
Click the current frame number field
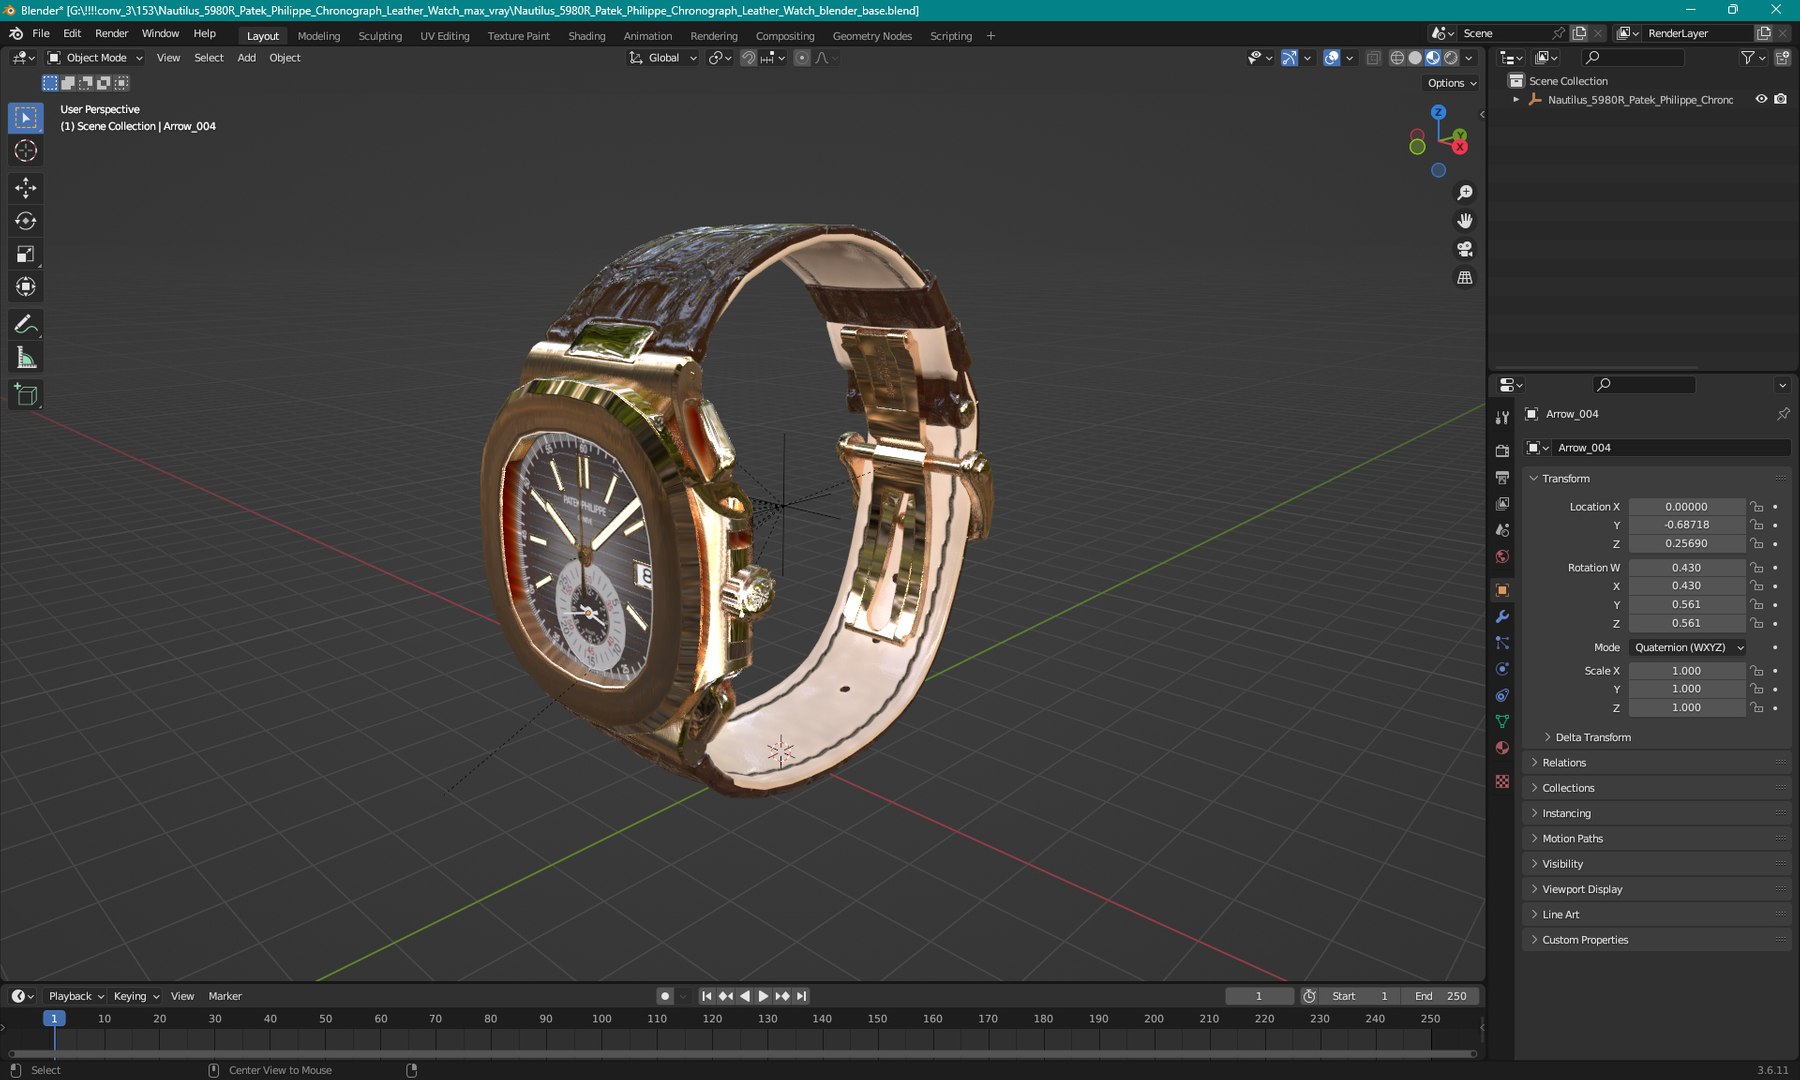(1259, 996)
